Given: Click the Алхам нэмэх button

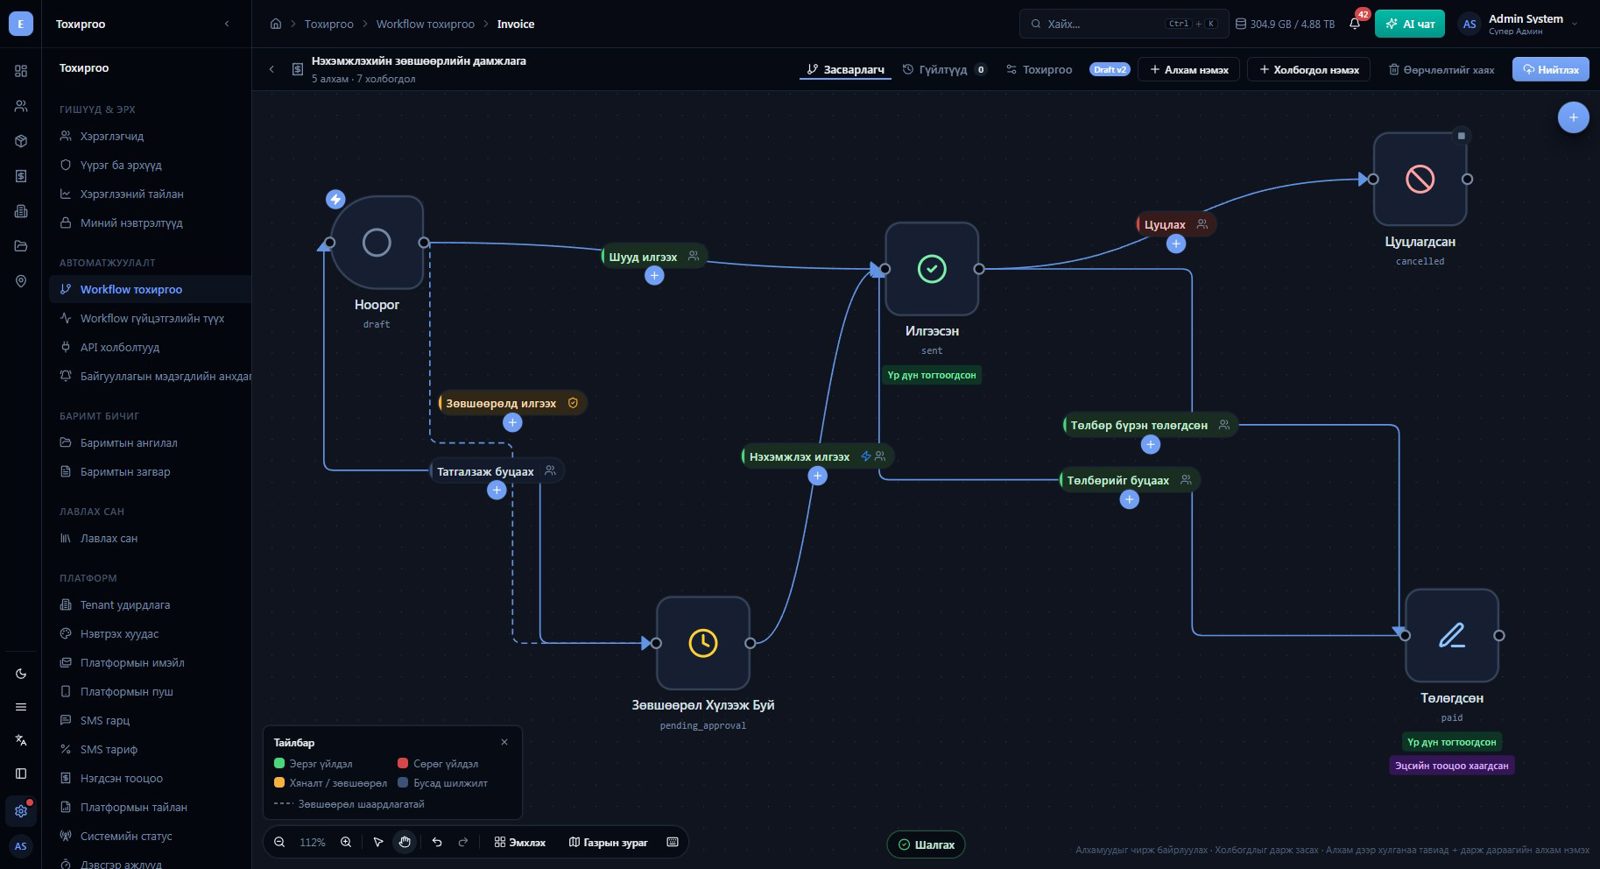Looking at the screenshot, I should (1189, 69).
